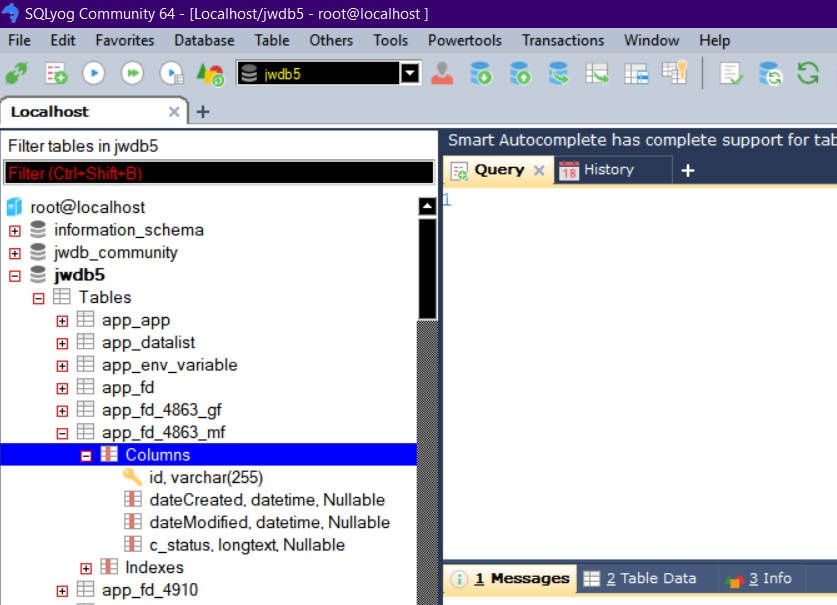The image size is (837, 605).
Task: Open a new query editor from toolbar
Action: 55,73
